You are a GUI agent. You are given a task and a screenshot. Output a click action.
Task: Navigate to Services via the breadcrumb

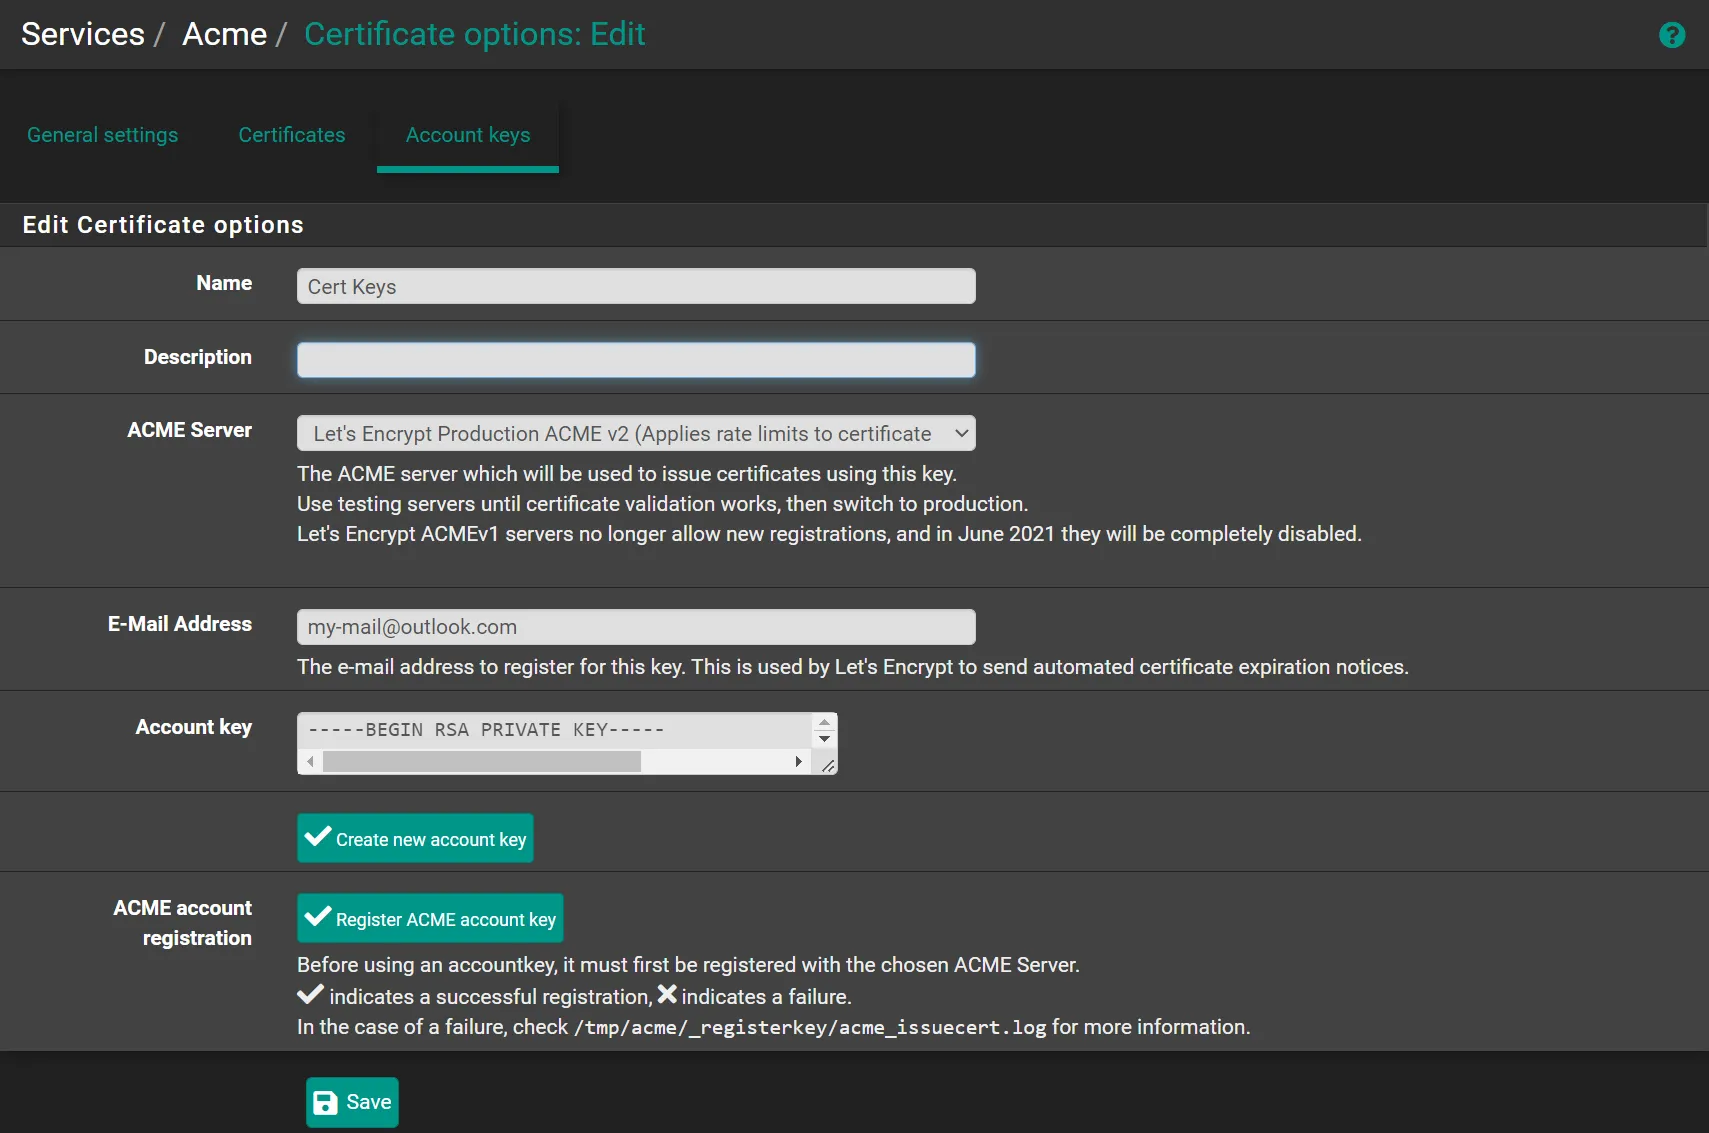pos(83,33)
